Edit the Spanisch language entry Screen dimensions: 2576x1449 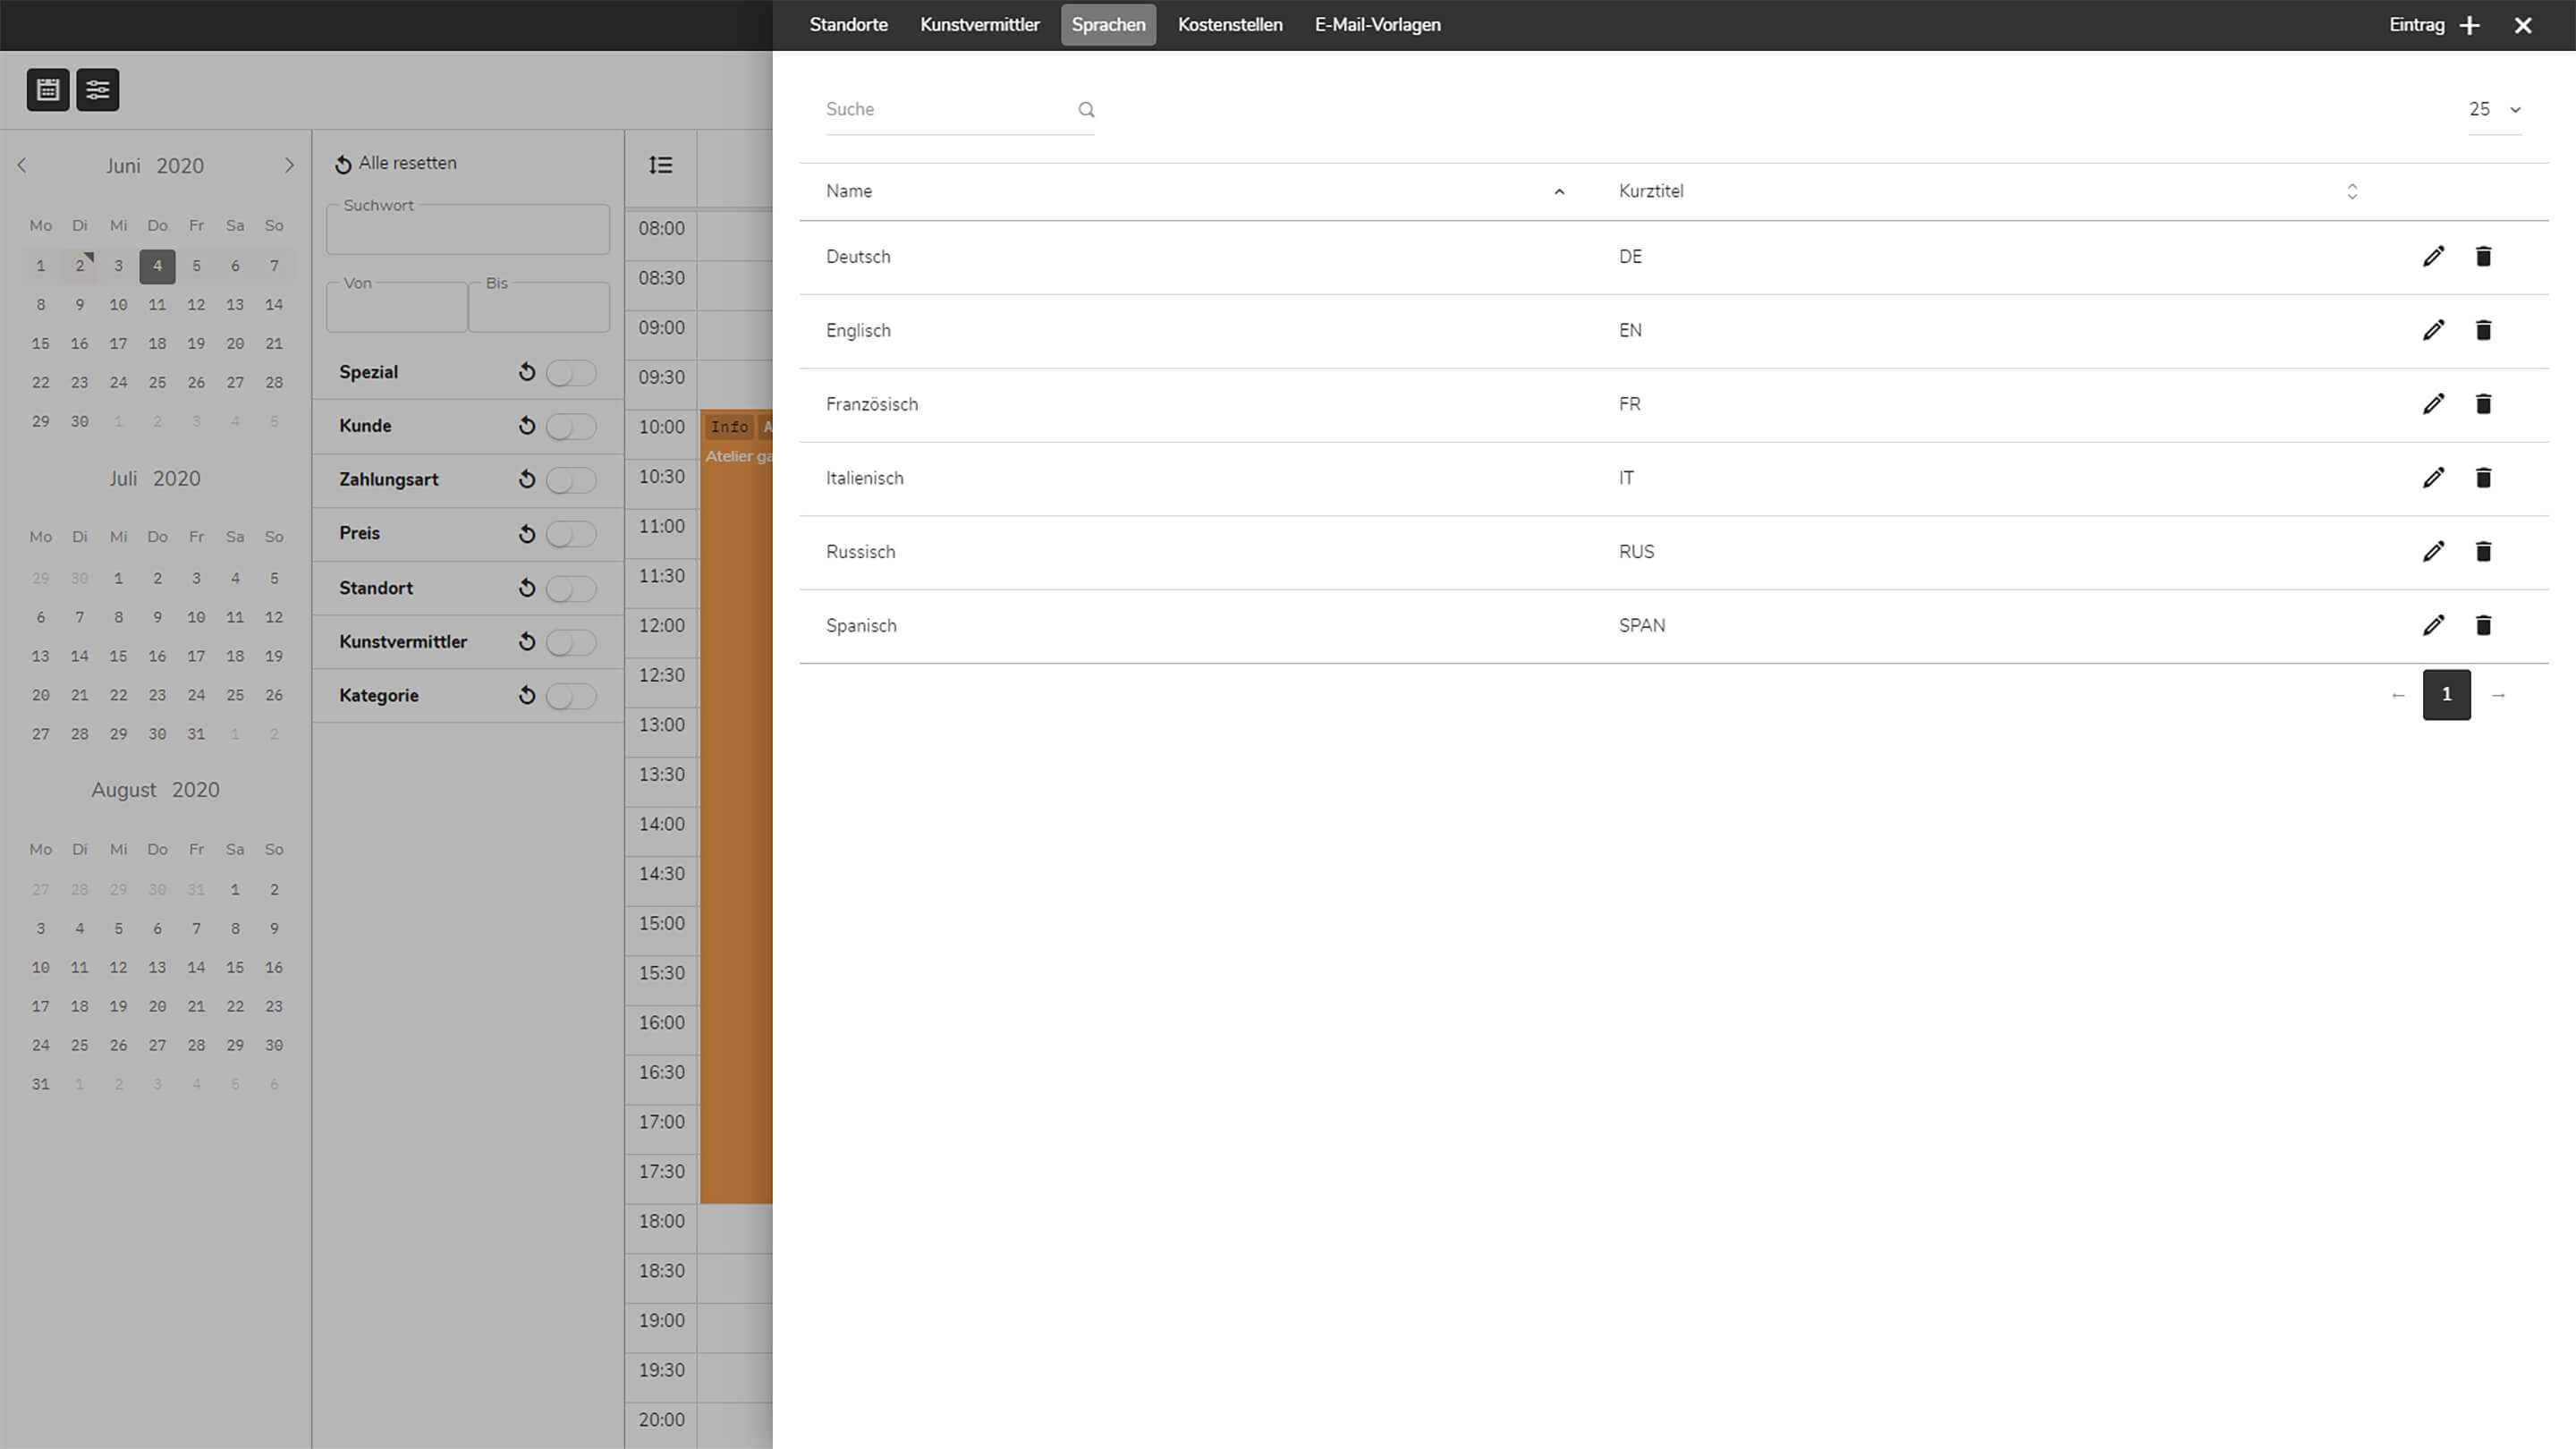point(2433,626)
